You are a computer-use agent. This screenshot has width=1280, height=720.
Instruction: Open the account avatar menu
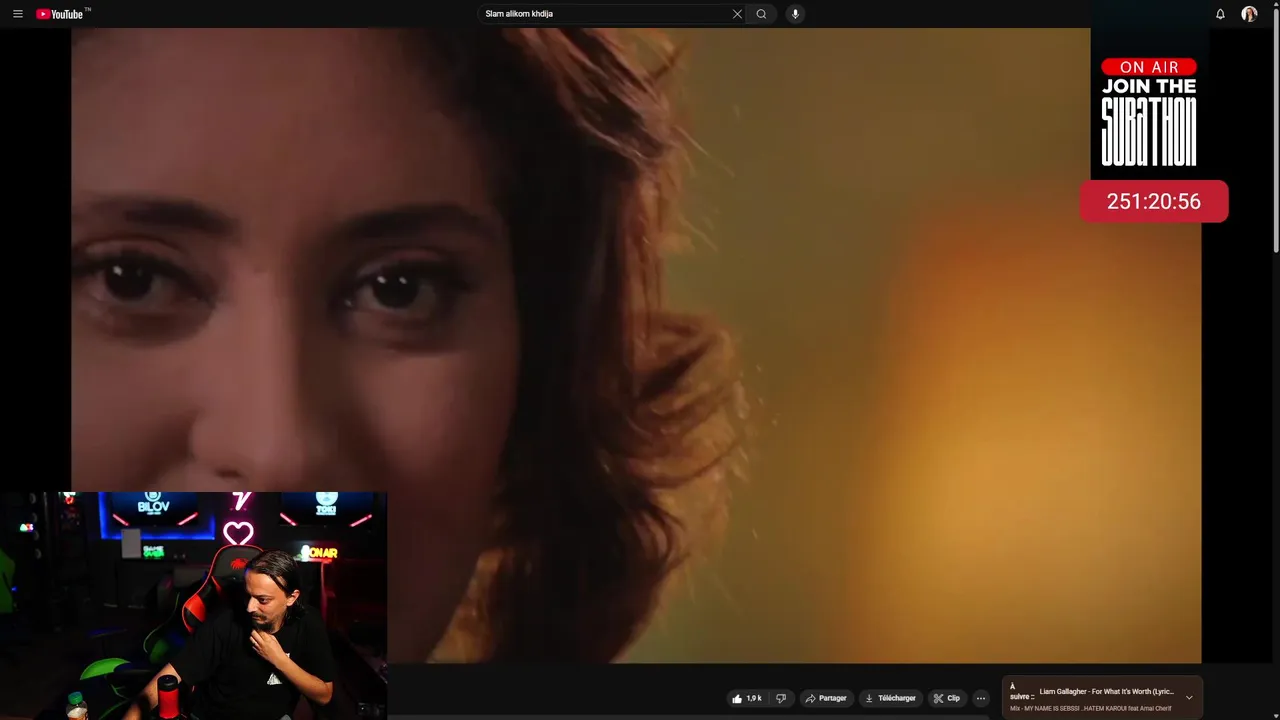point(1249,14)
